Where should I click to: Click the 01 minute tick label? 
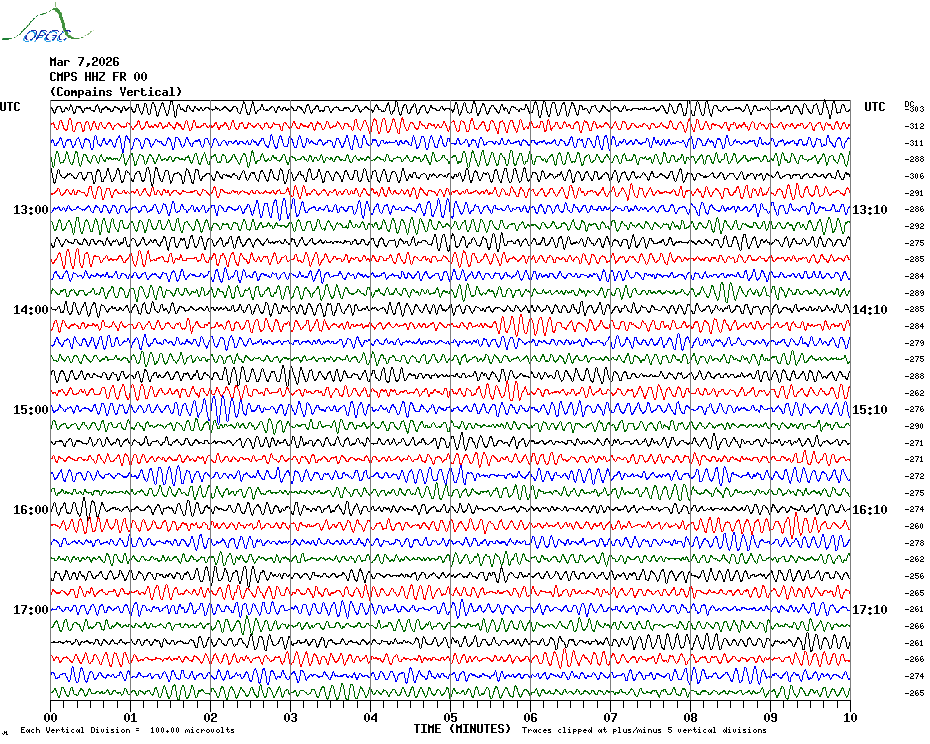[x=130, y=717]
